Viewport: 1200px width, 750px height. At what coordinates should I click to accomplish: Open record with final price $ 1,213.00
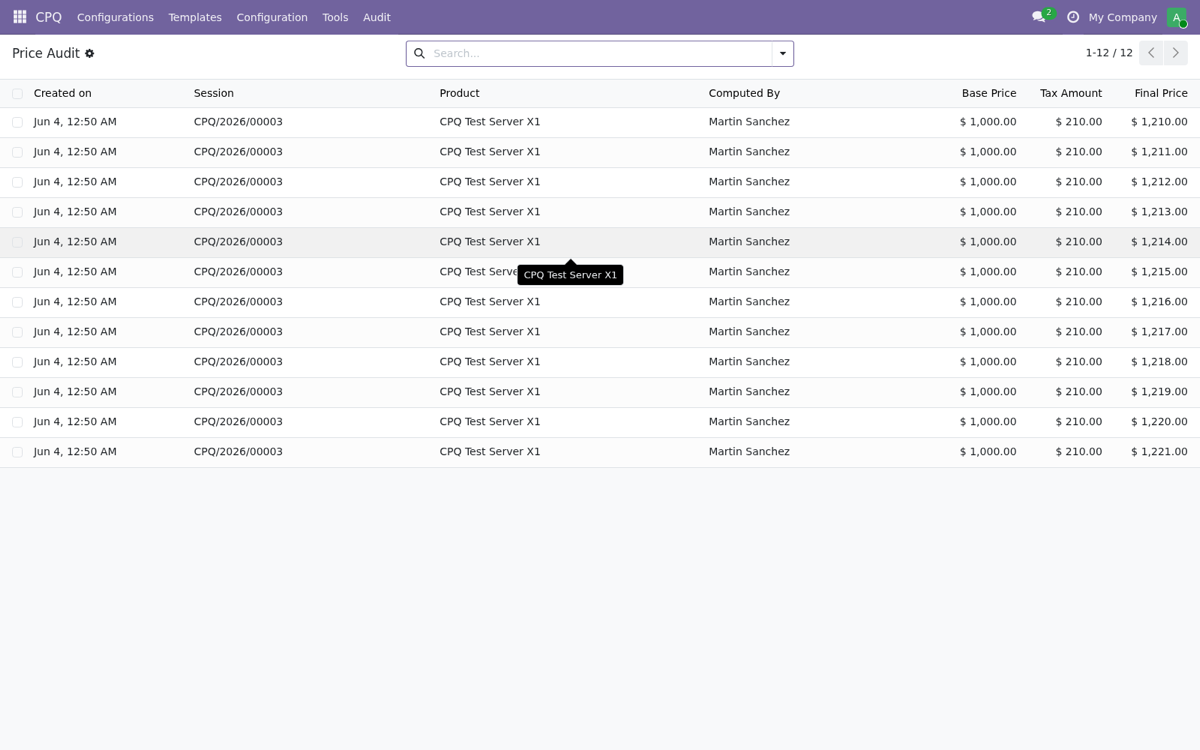tap(600, 212)
